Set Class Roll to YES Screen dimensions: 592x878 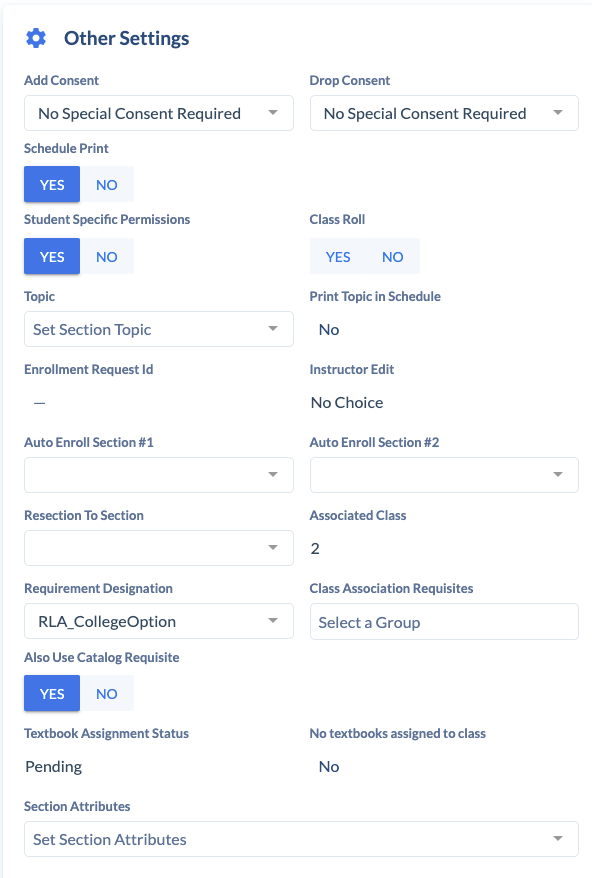point(338,256)
